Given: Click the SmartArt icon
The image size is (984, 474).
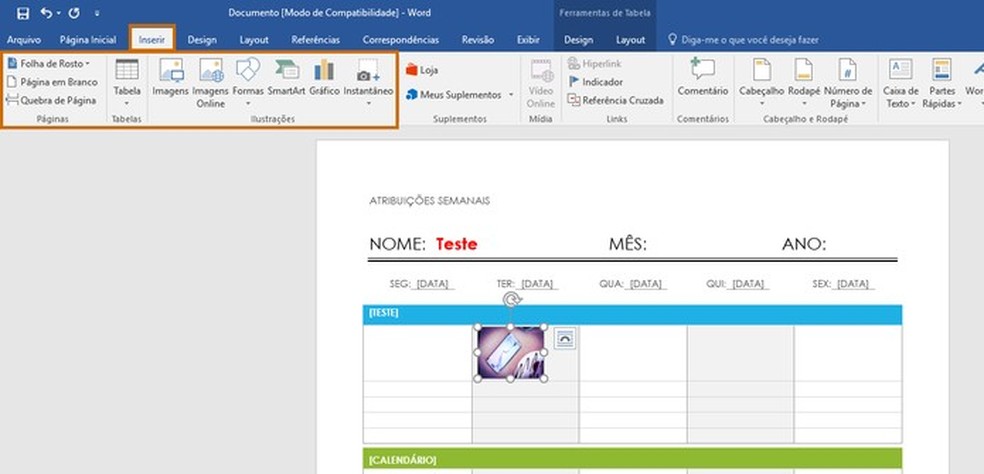Looking at the screenshot, I should (x=286, y=78).
